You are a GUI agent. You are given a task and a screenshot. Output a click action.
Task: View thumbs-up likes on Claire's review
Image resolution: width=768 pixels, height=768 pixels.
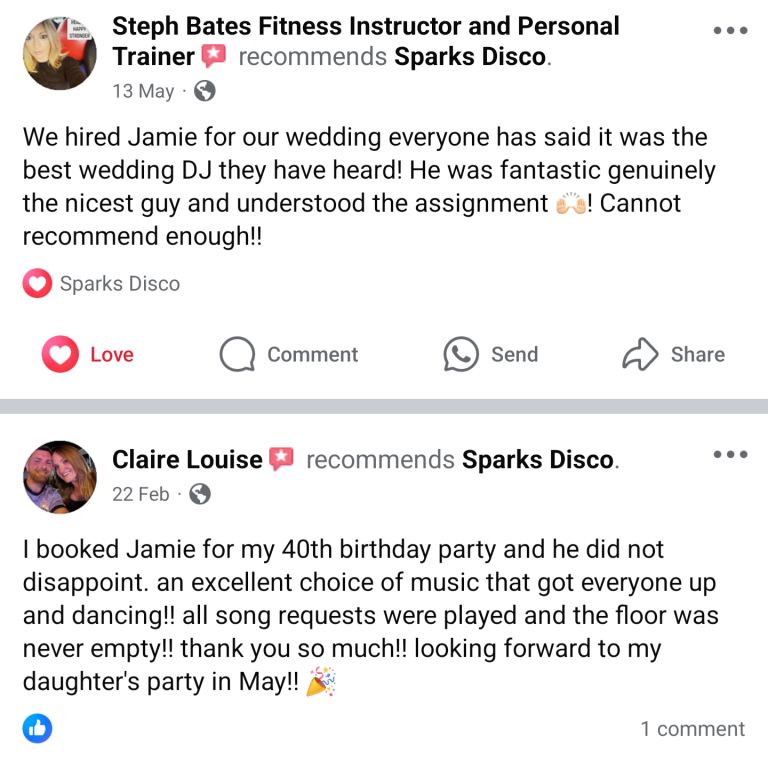[x=37, y=728]
